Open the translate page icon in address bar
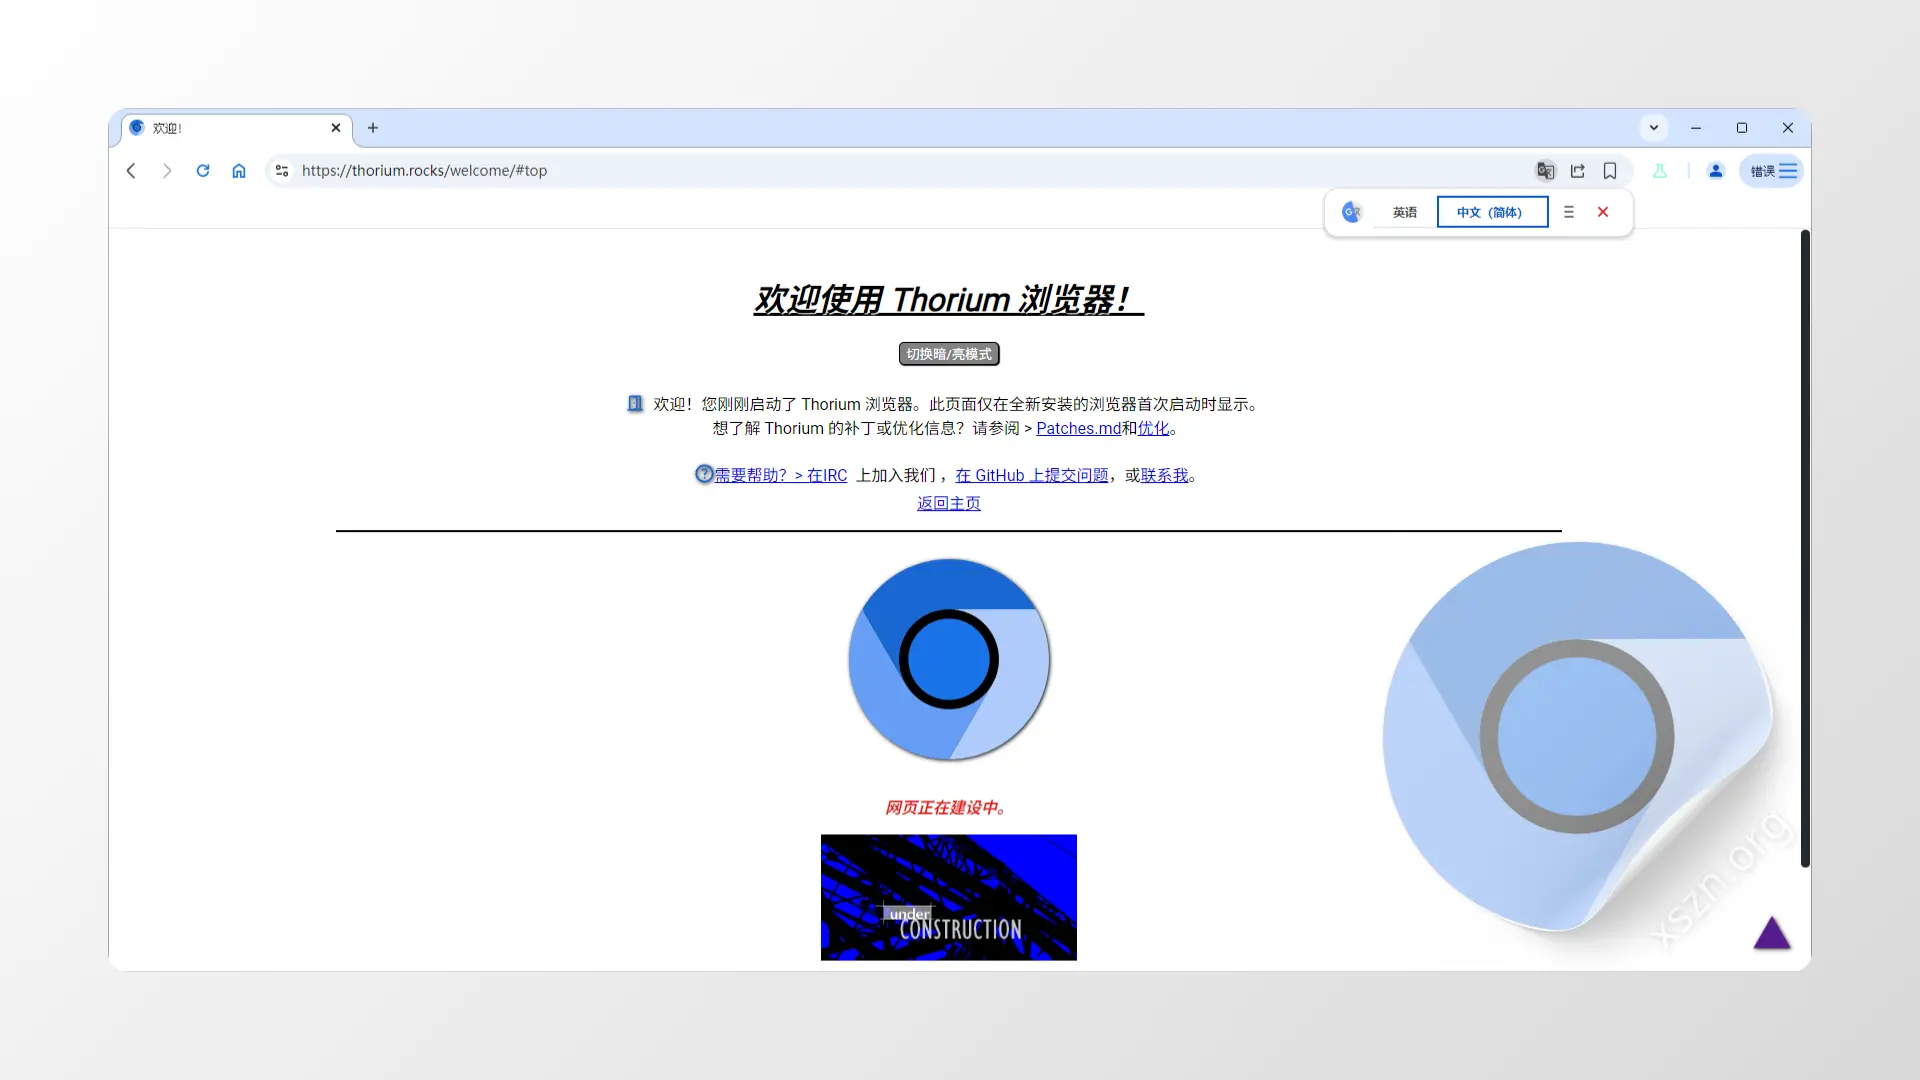1920x1080 pixels. (1546, 171)
